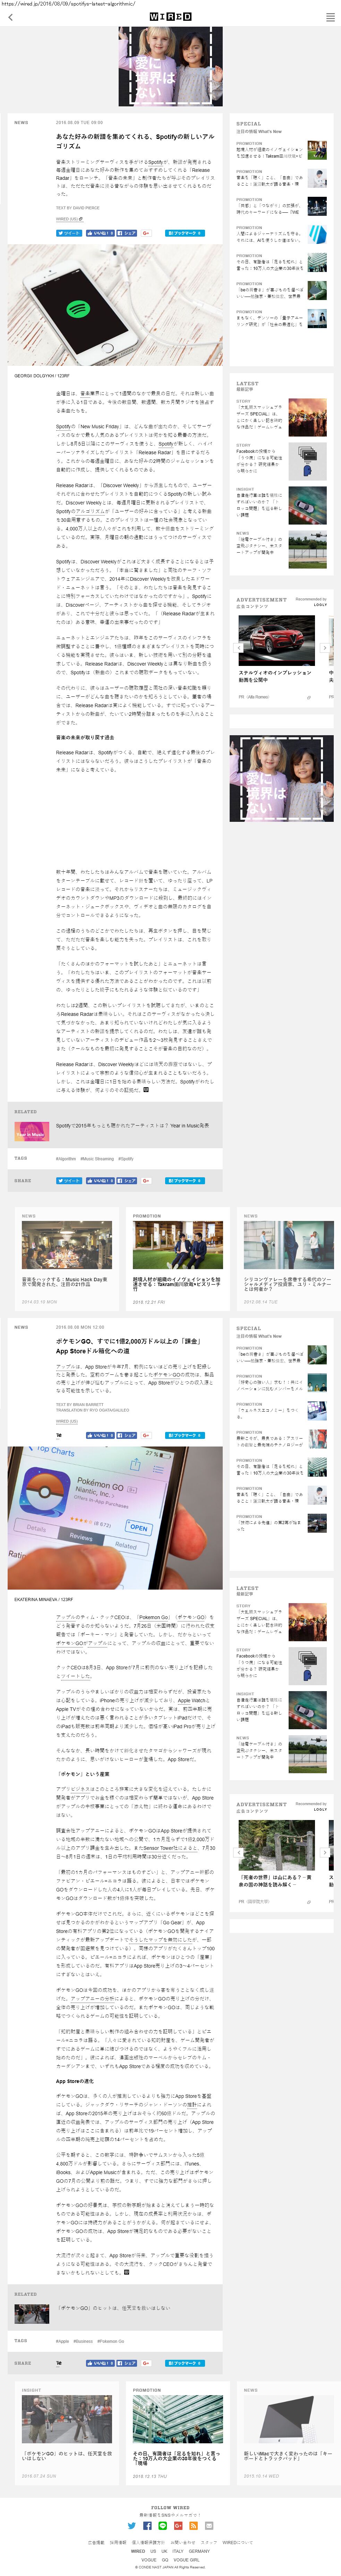This screenshot has height=2576, width=341.
Task: Select the #Spotify tag
Action: [126, 1159]
